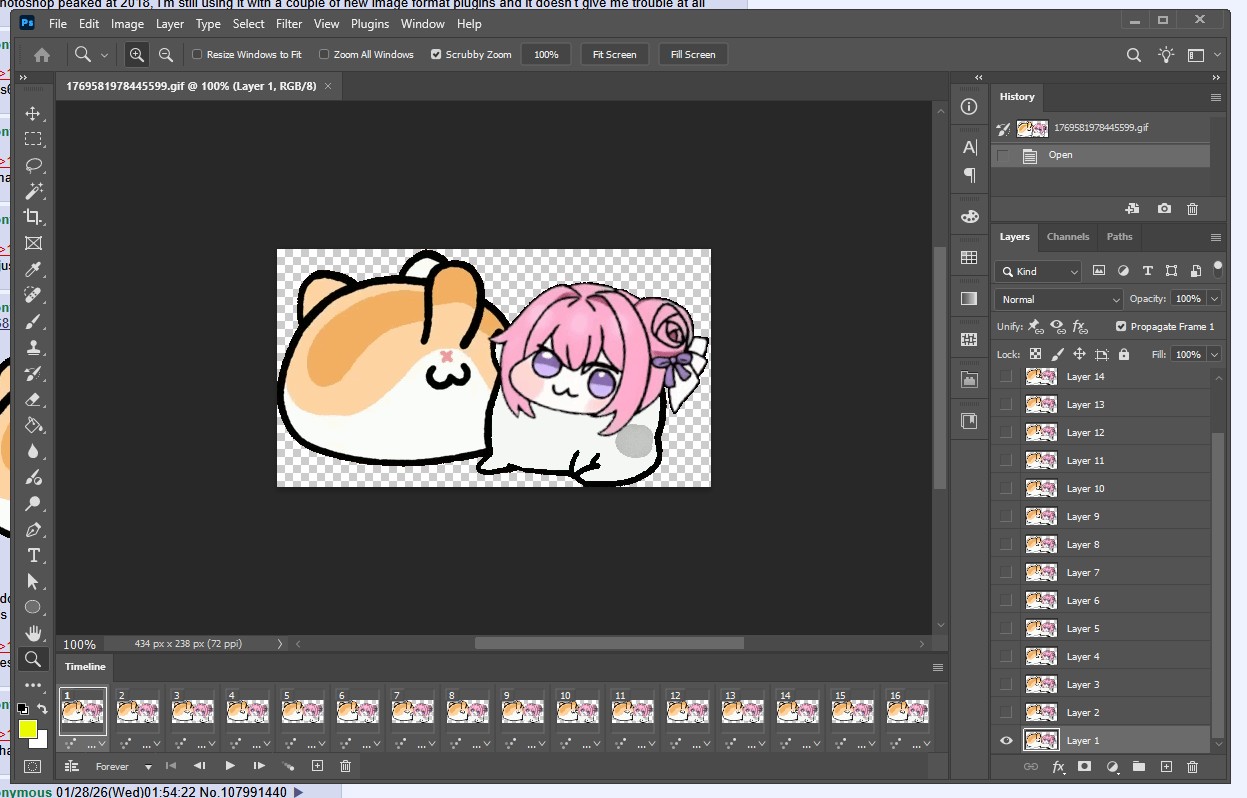Open the Normal blend mode dropdown
The height and width of the screenshot is (798, 1247).
[x=1059, y=299]
